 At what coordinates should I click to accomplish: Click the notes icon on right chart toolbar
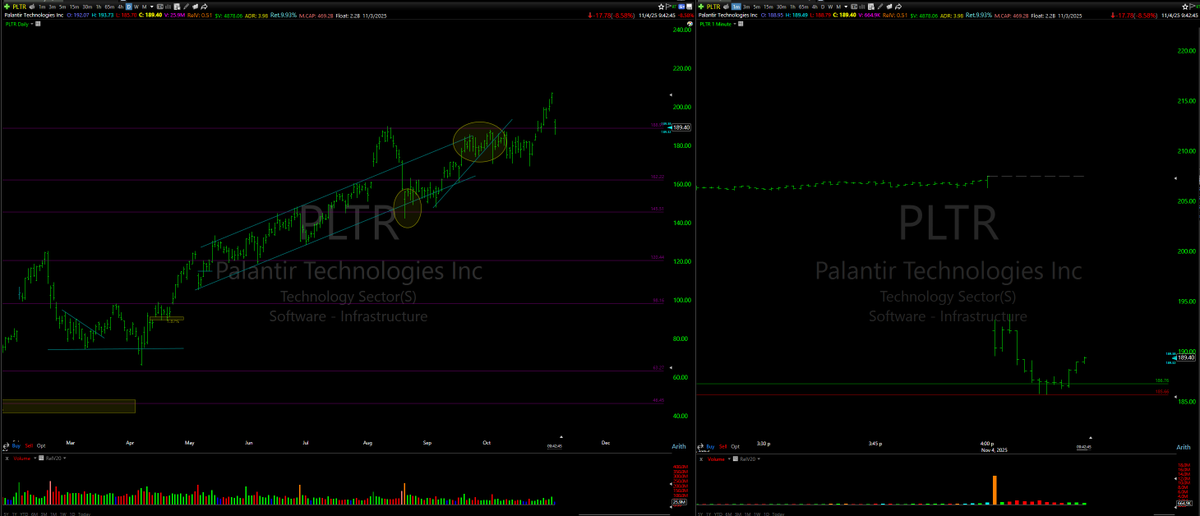871,6
